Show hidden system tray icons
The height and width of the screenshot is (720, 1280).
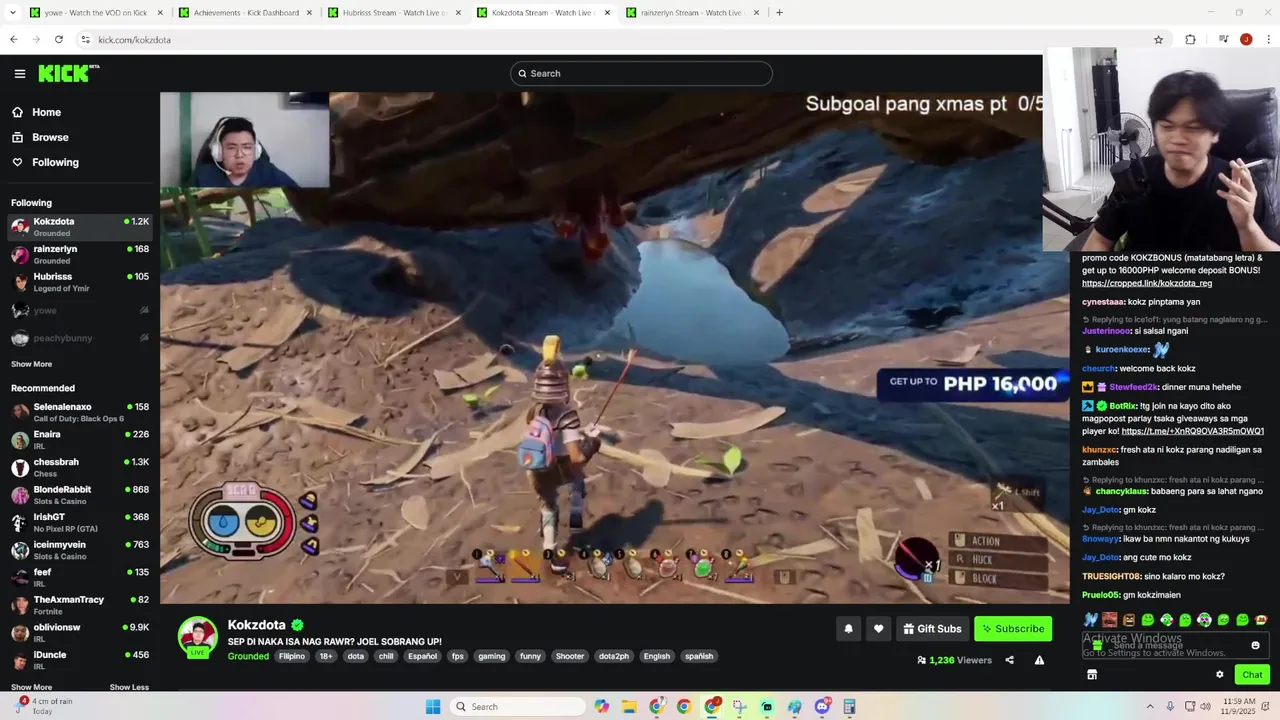tap(1149, 707)
